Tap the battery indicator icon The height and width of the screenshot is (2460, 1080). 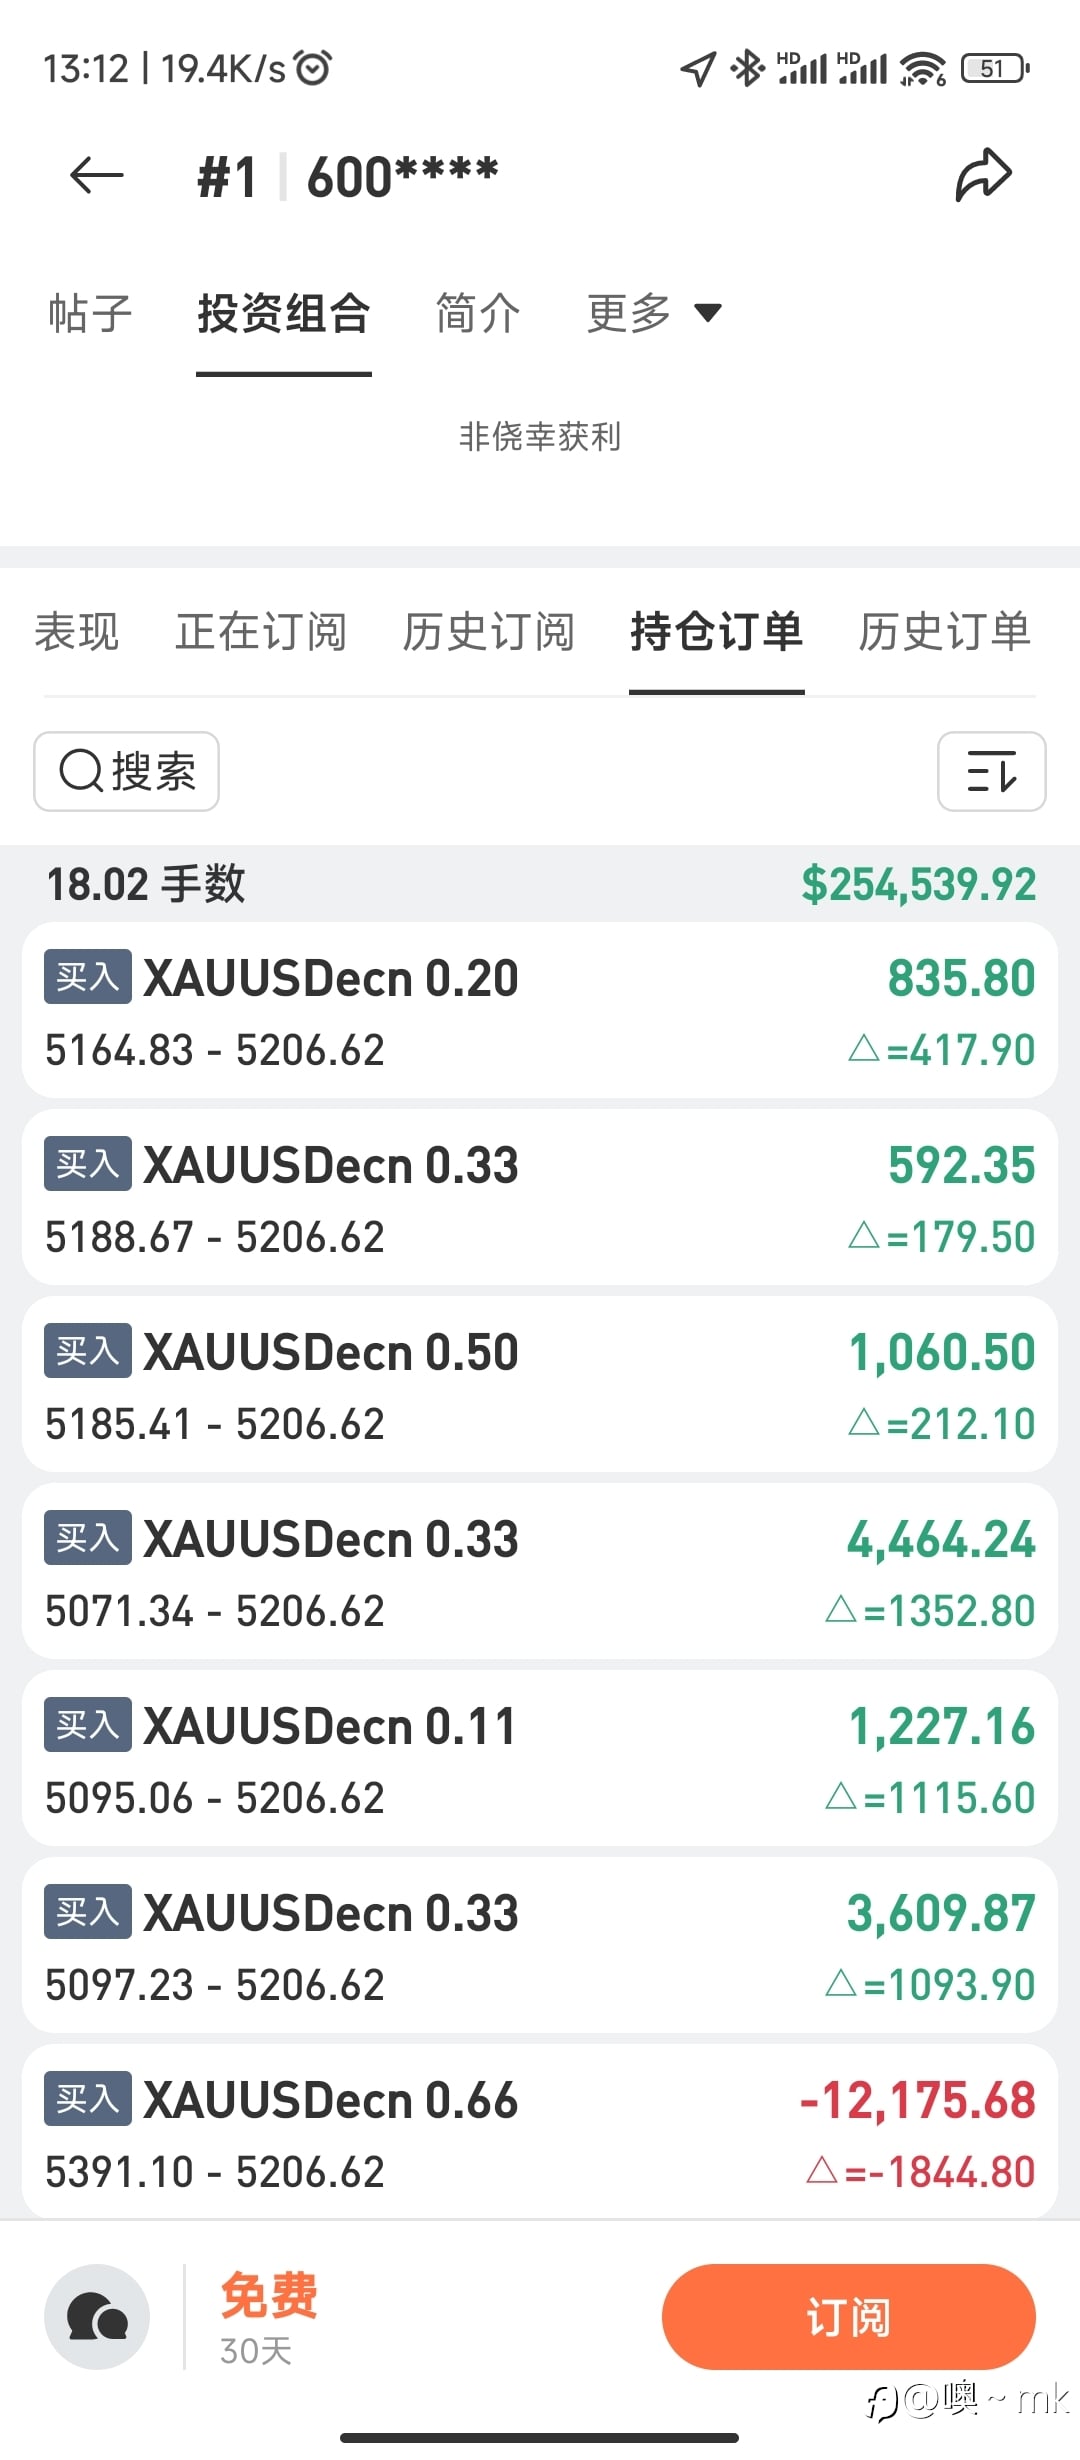coord(994,68)
